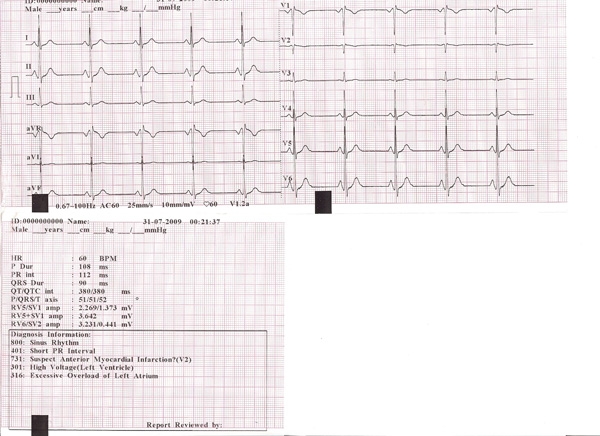Click the '800: Sinus Rhythm' line

point(45,343)
